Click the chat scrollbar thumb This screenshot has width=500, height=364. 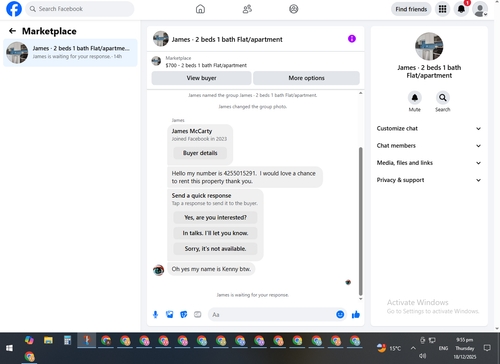[360, 221]
